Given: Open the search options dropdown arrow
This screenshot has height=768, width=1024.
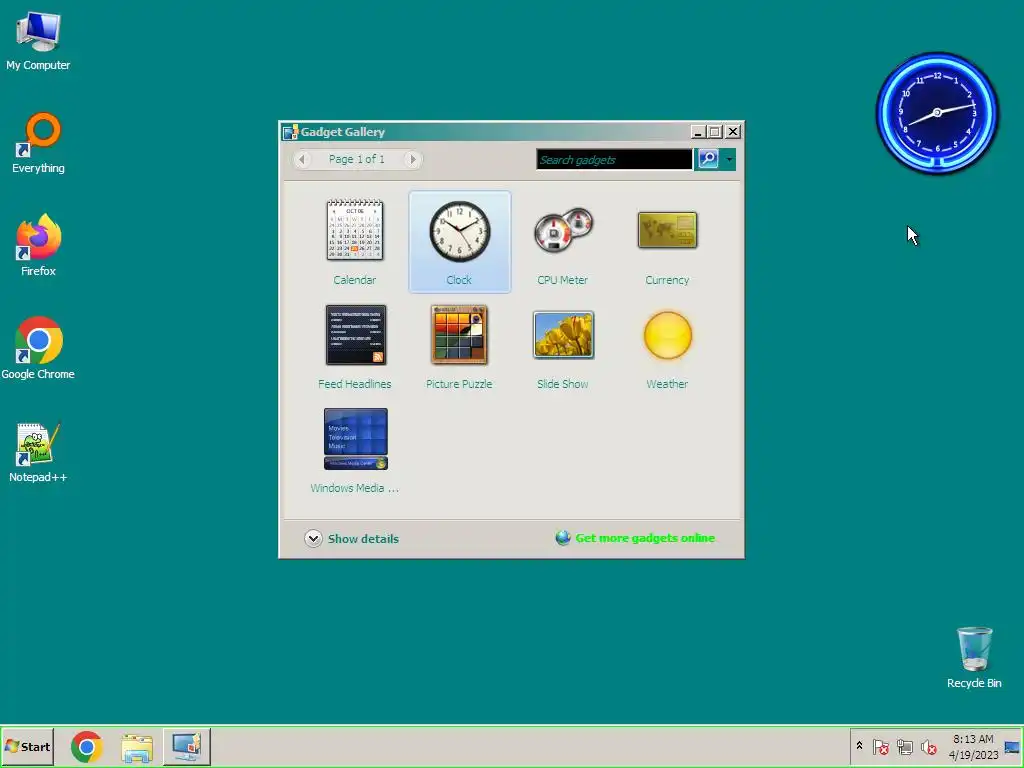Looking at the screenshot, I should (x=729, y=159).
